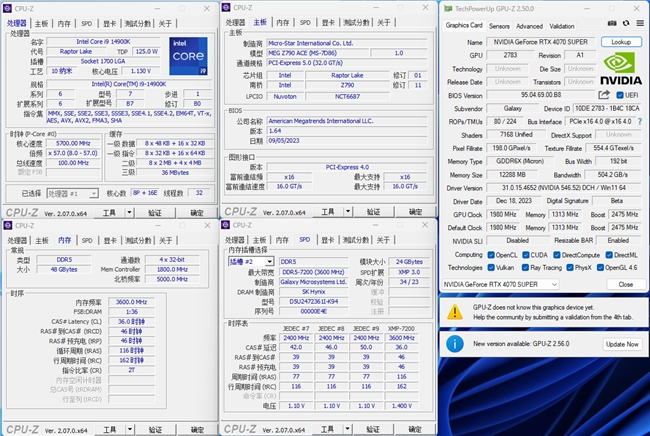Image resolution: width=650 pixels, height=436 pixels.
Task: Click the blue info icon in update notice
Action: coord(456,344)
